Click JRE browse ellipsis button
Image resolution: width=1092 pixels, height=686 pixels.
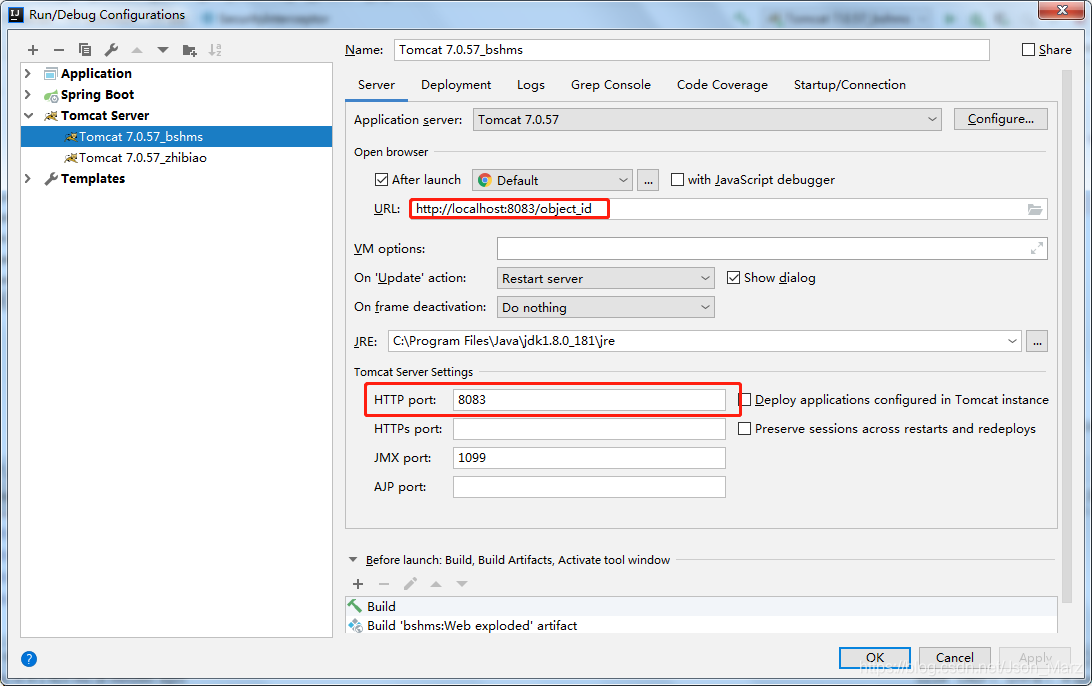click(x=1037, y=341)
